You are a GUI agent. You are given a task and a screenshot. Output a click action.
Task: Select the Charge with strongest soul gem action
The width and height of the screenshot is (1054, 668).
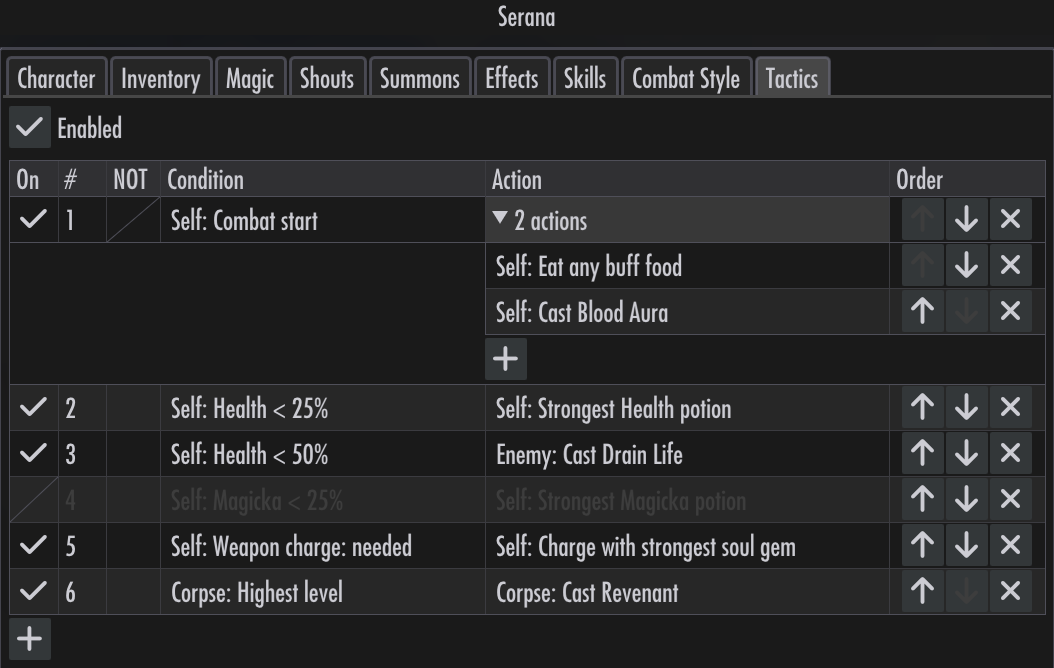(687, 546)
